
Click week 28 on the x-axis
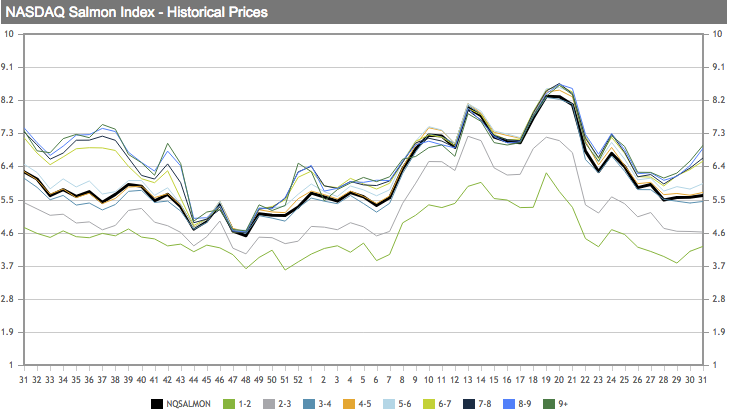[663, 380]
